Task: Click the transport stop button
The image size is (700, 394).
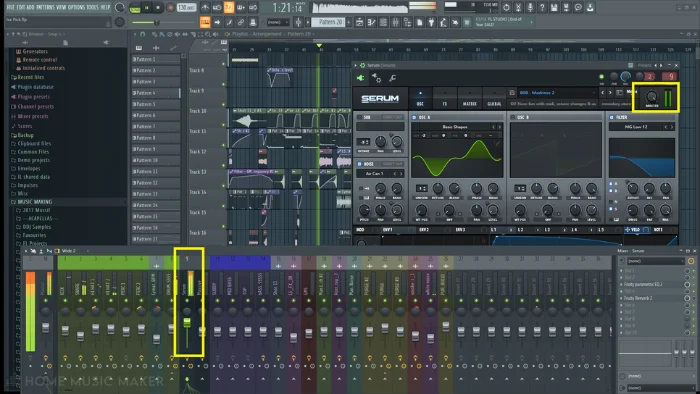Action: 158,8
